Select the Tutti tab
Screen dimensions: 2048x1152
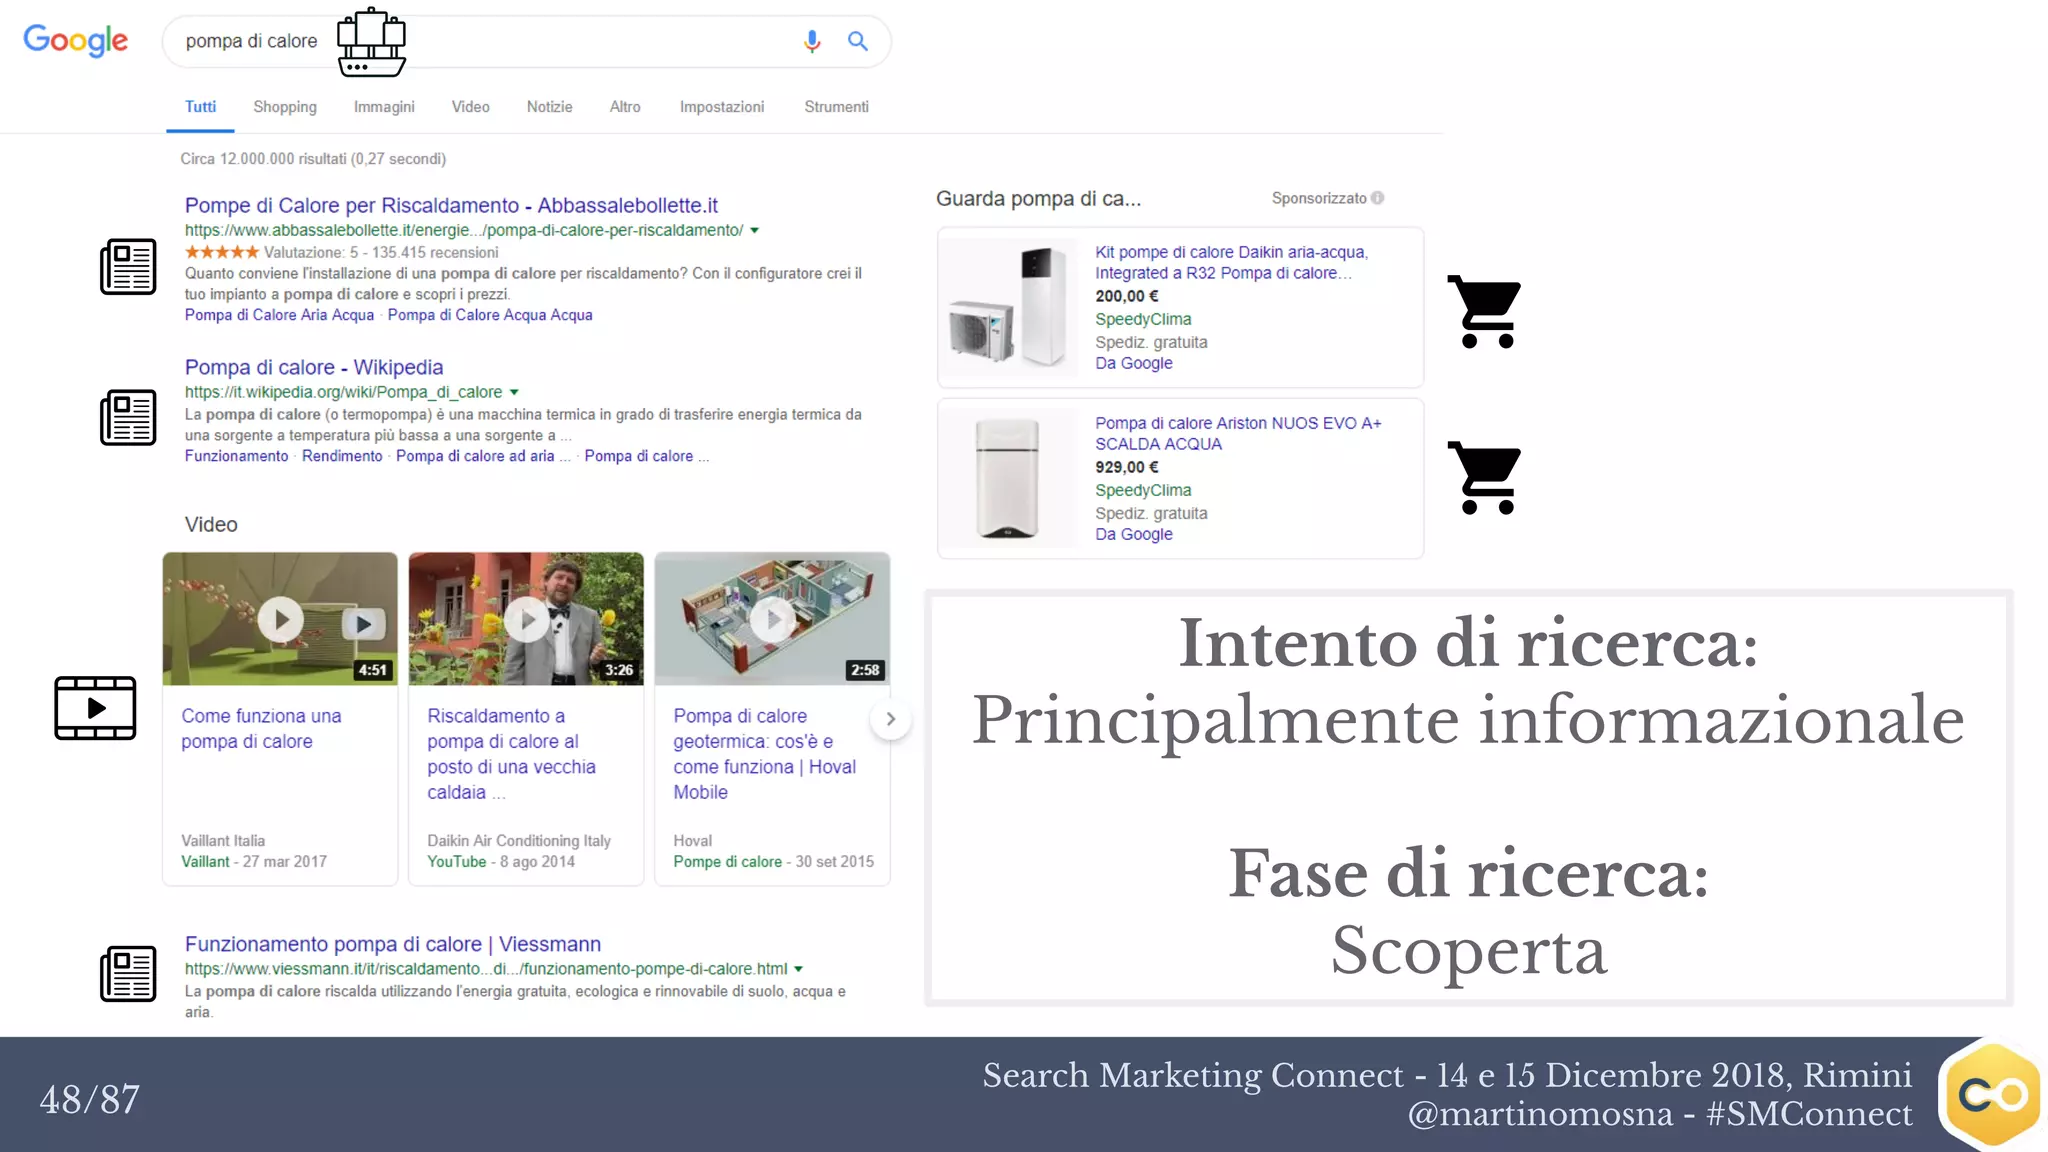[x=200, y=107]
